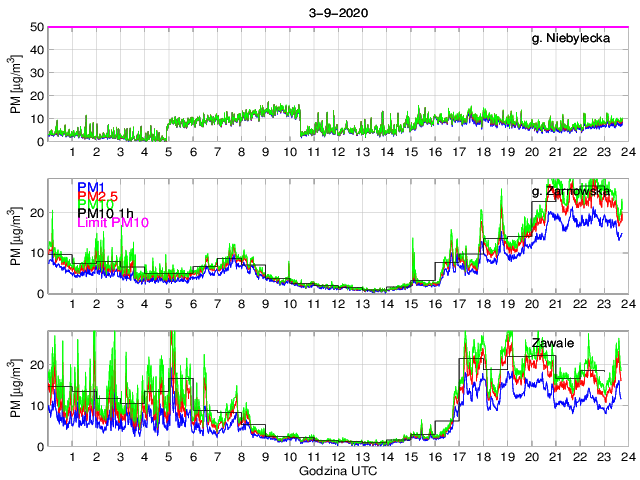Click the 50 tick on top plot's y-axis
The height and width of the screenshot is (480, 640).
click(x=36, y=27)
